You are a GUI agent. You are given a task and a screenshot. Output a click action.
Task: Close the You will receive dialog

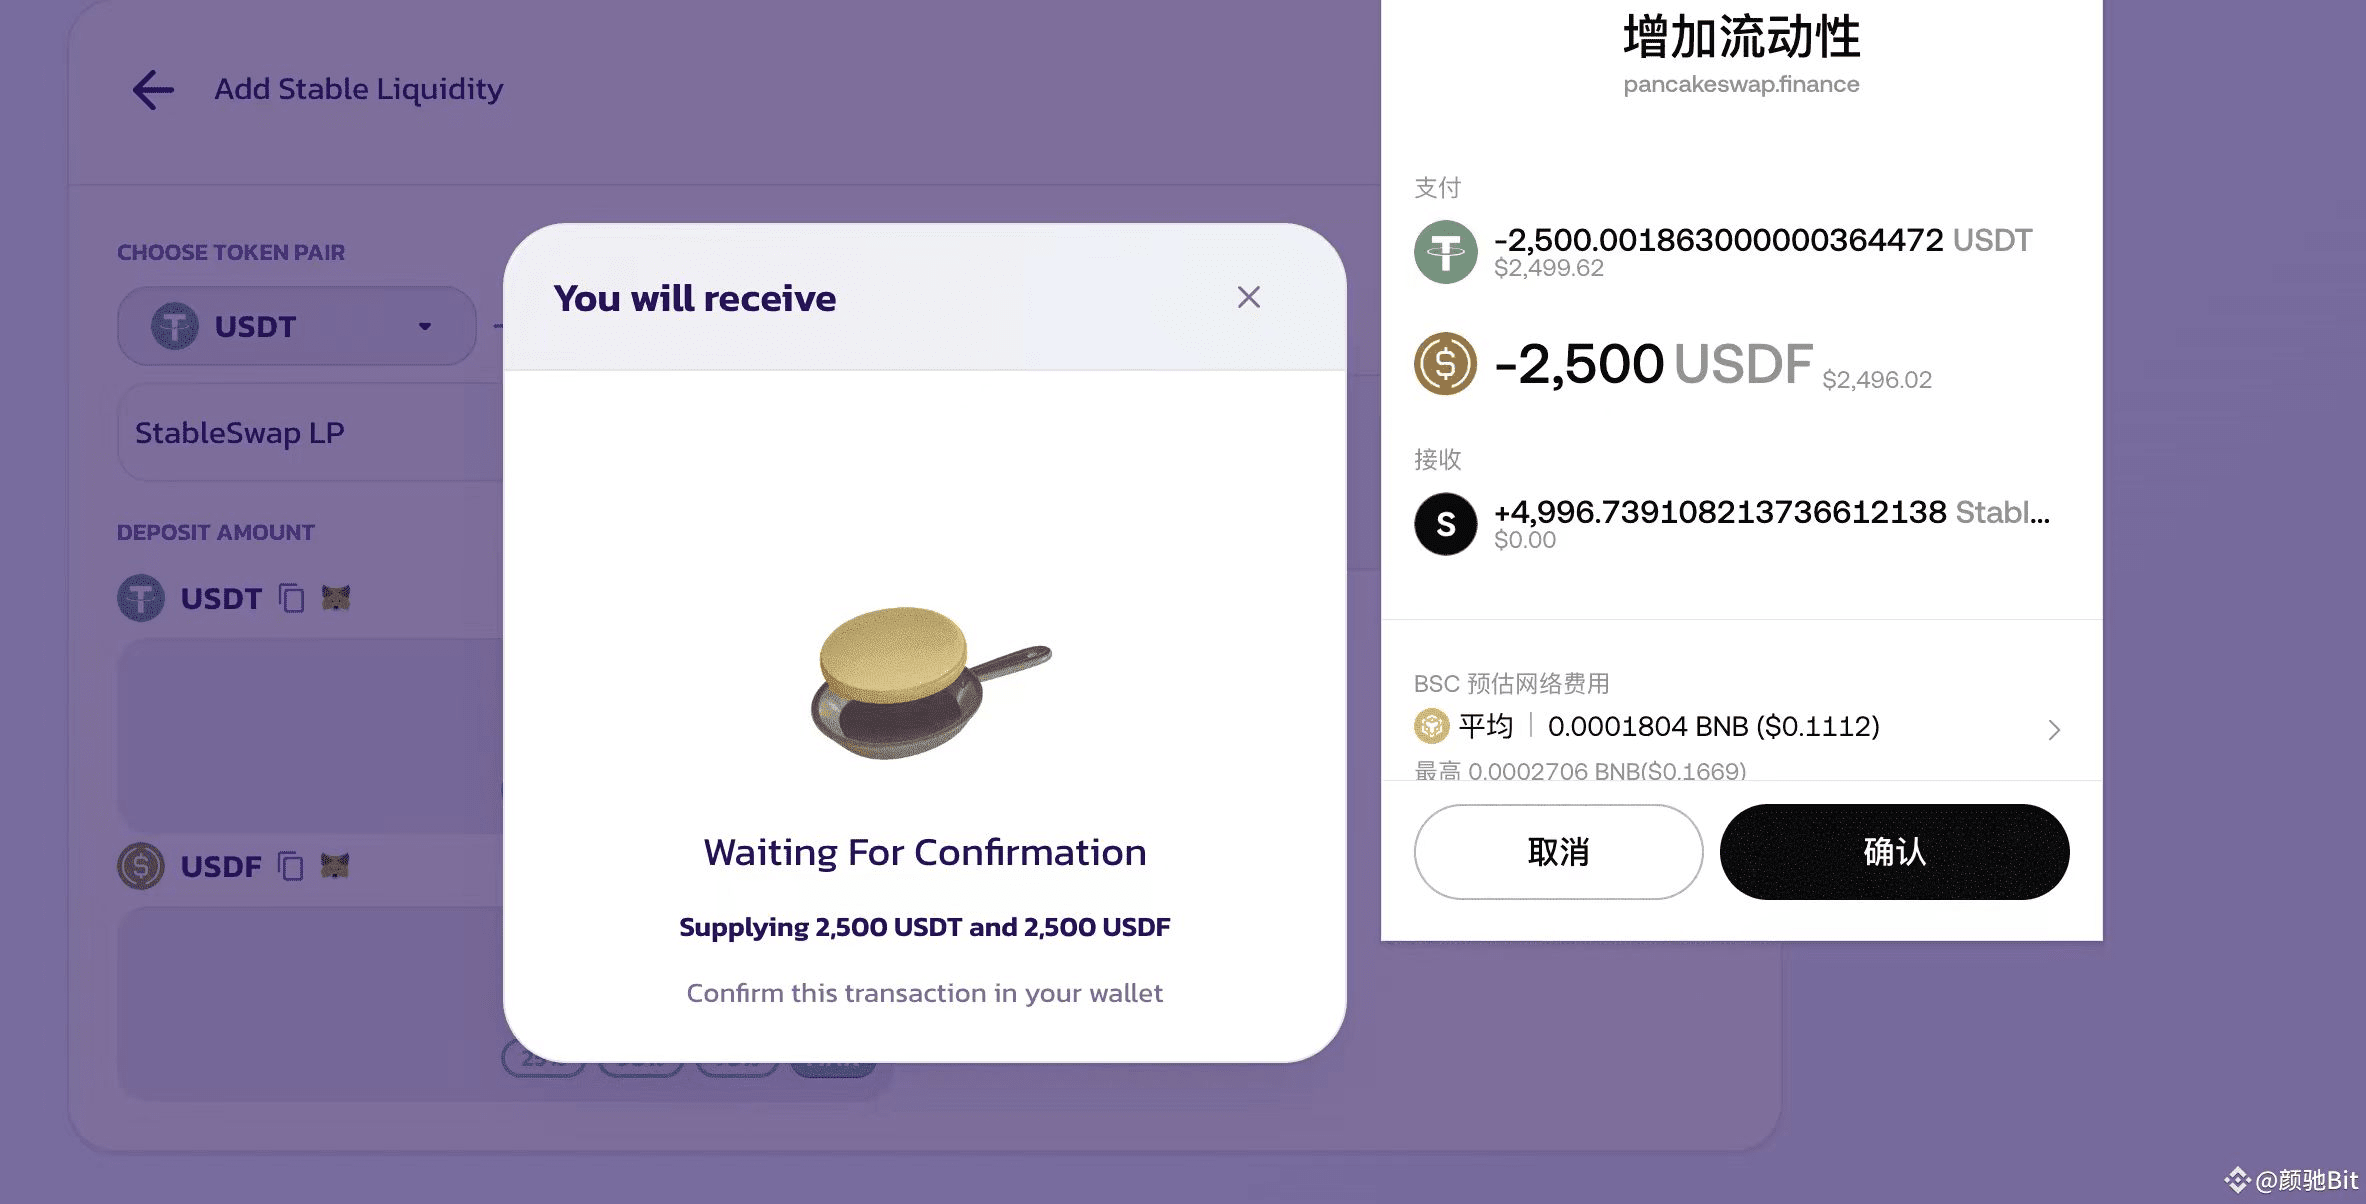pyautogui.click(x=1248, y=297)
